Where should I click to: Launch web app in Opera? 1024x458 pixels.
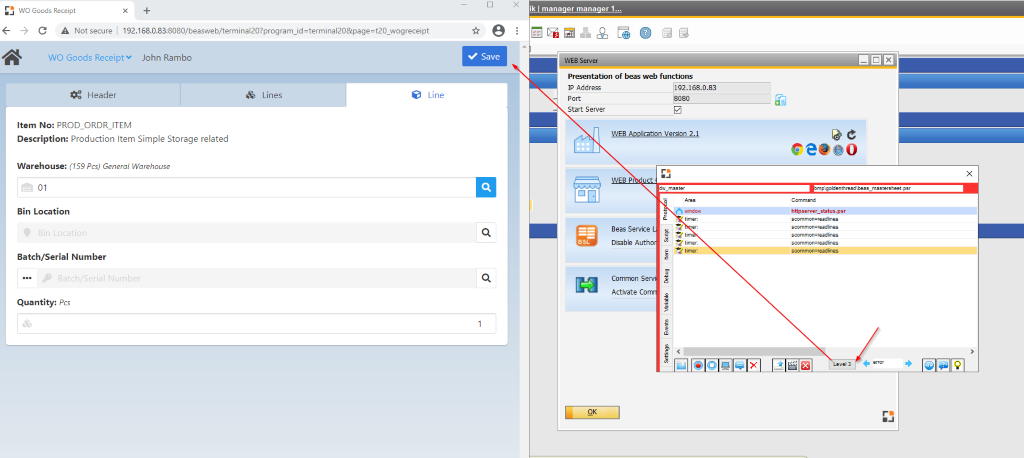point(852,149)
